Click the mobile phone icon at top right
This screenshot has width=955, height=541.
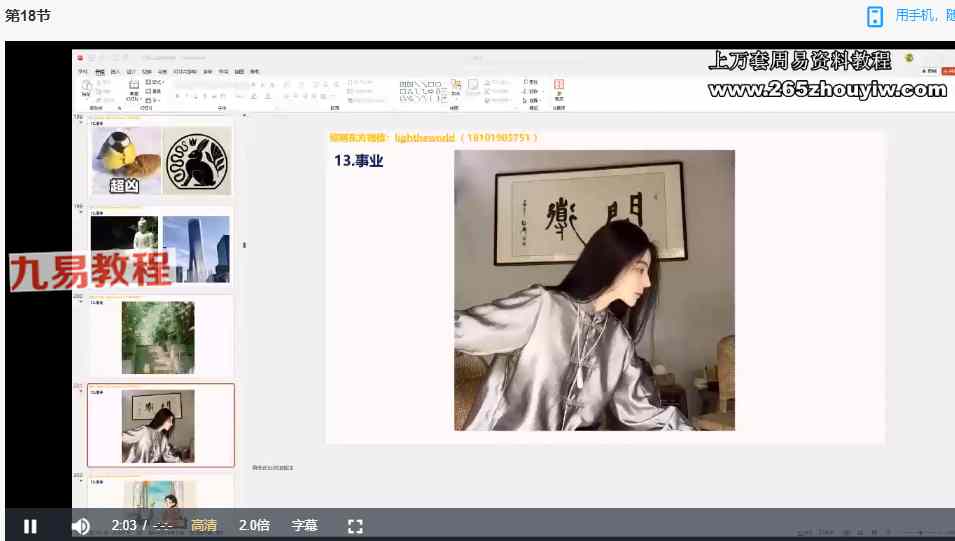875,16
